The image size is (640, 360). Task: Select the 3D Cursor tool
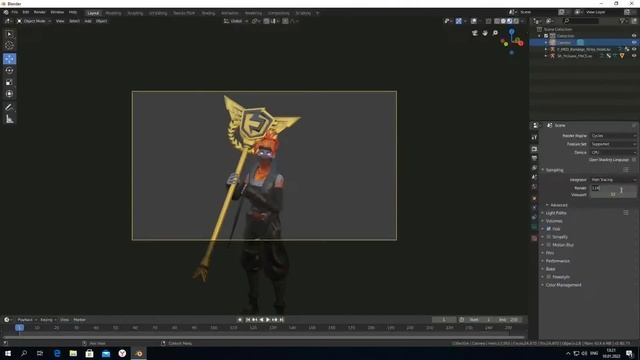tap(9, 45)
